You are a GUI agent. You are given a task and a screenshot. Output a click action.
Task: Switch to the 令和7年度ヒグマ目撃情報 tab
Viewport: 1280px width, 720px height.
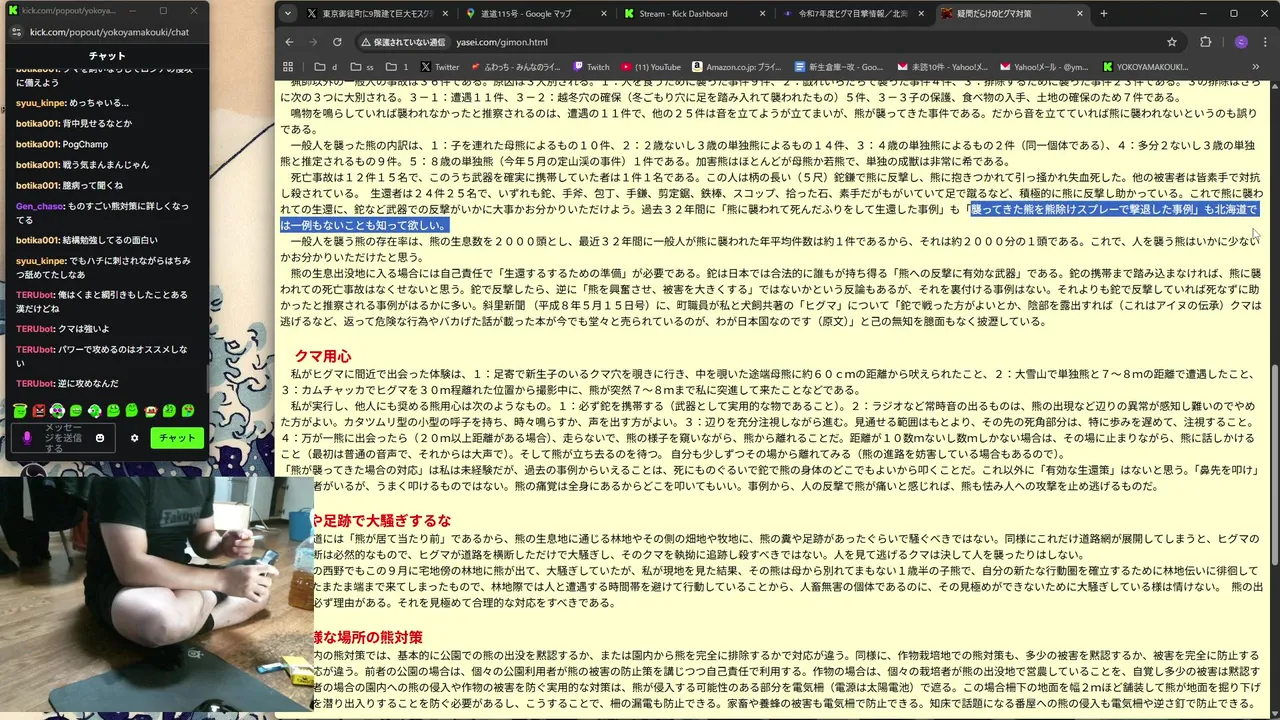[852, 14]
